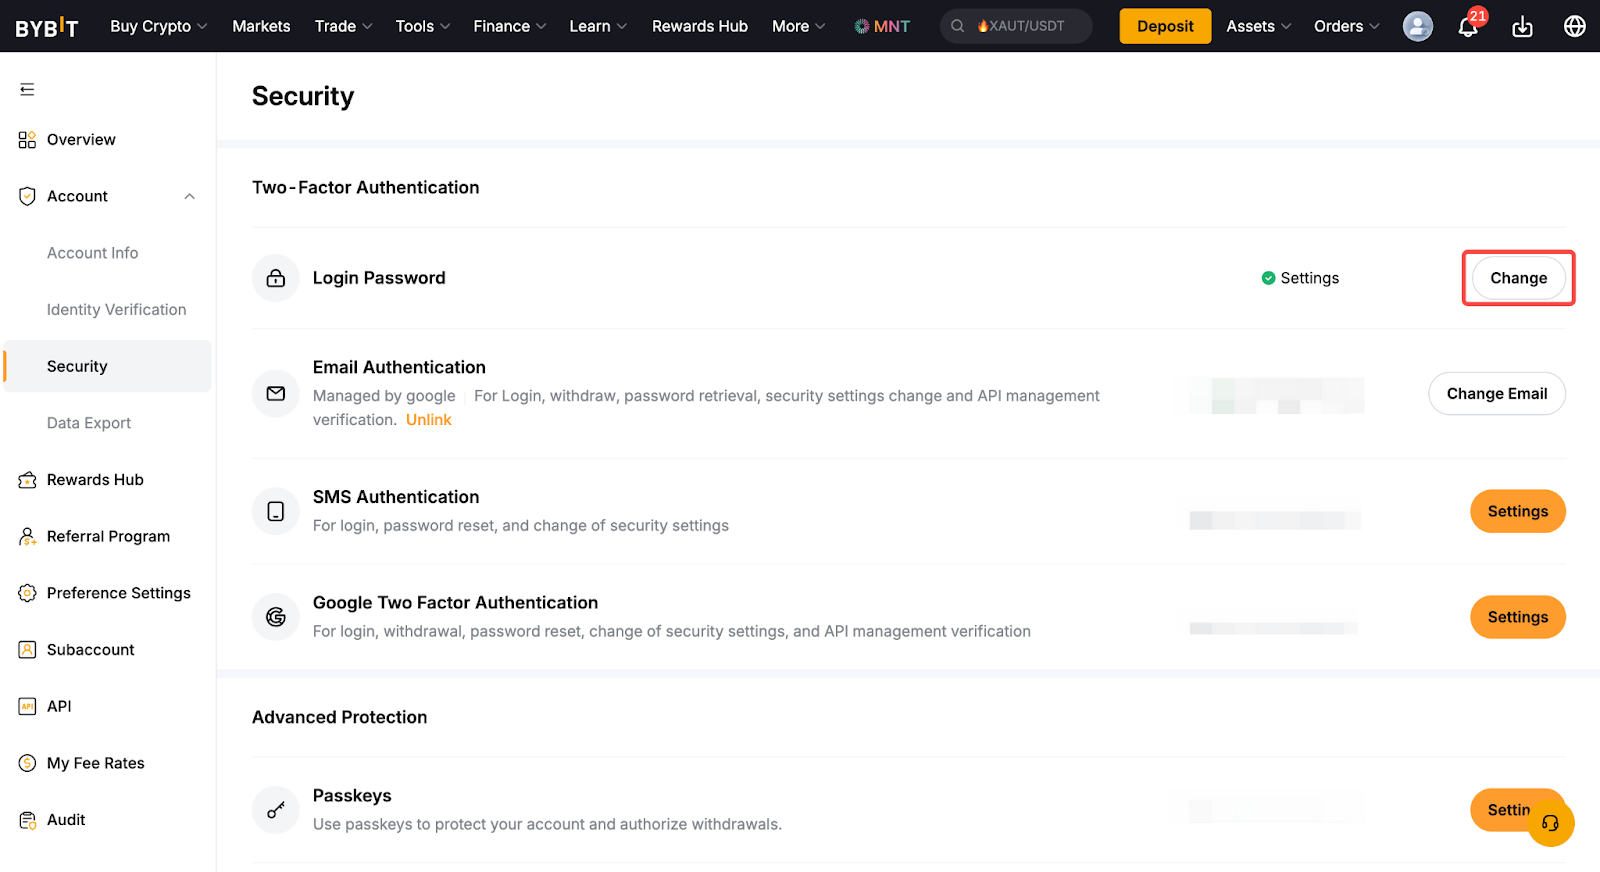Click the Change Email button

(x=1496, y=394)
